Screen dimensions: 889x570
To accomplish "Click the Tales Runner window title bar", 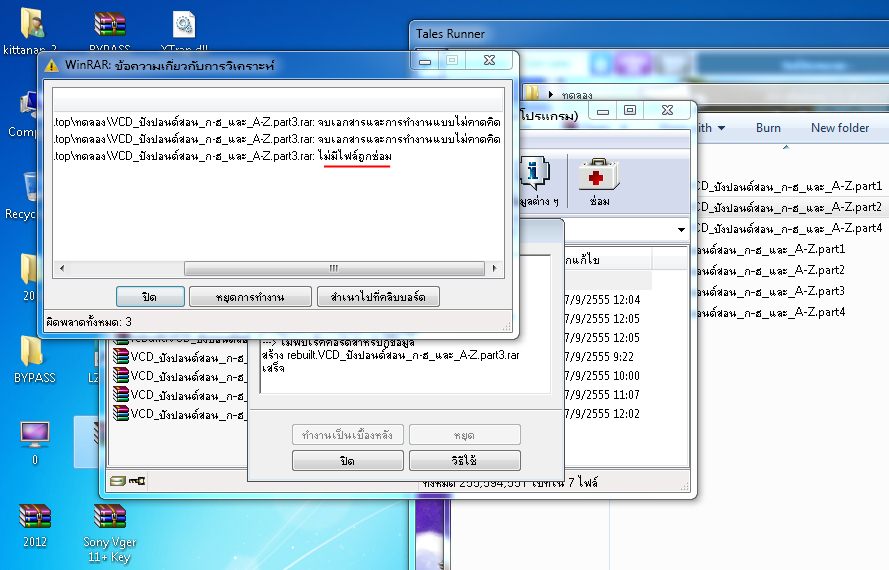I will pos(649,34).
